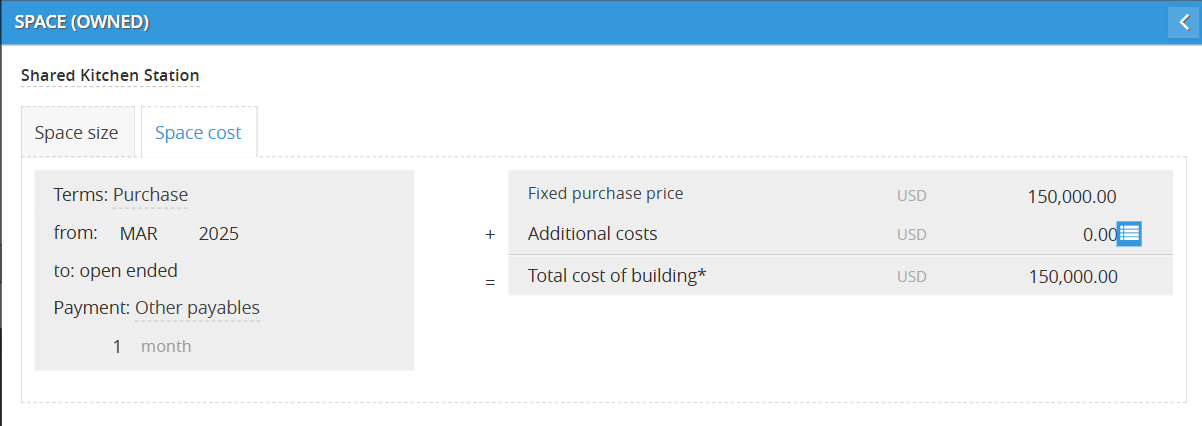This screenshot has height=426, width=1202.
Task: Click the month unit of payment delay
Action: tap(166, 347)
